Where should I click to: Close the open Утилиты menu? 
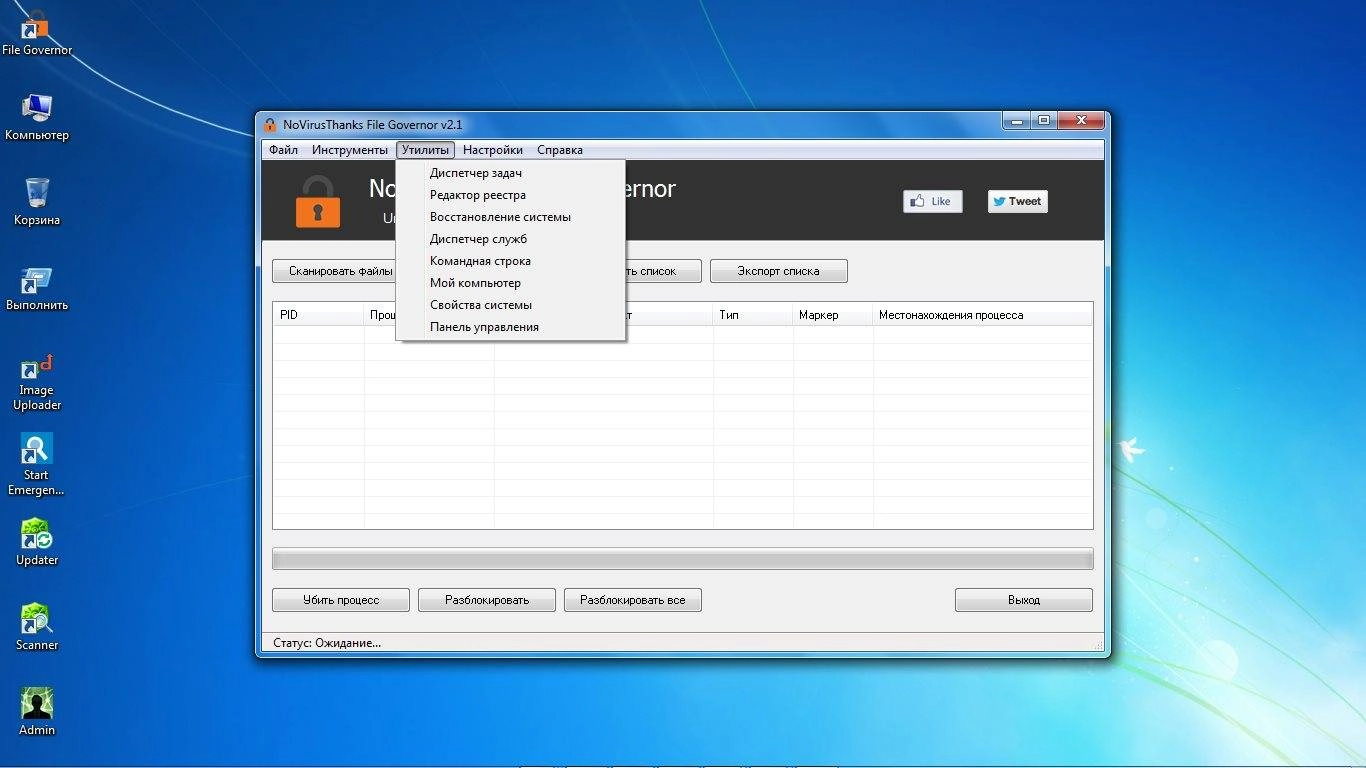(x=425, y=150)
